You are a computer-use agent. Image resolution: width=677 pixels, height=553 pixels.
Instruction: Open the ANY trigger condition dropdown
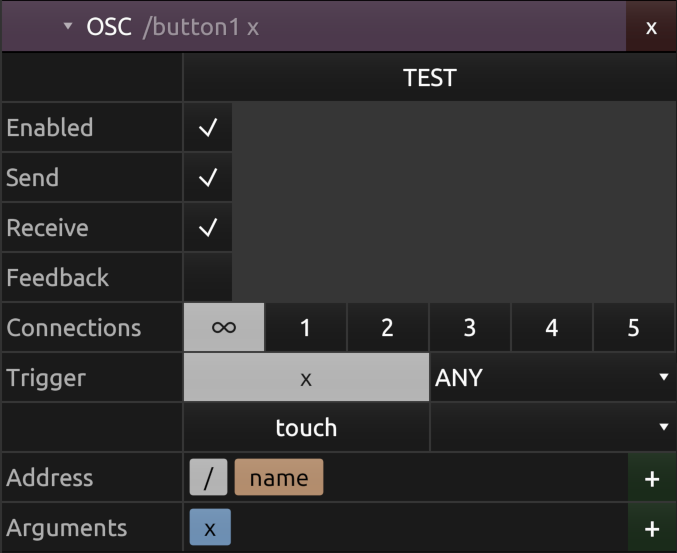[x=553, y=377]
